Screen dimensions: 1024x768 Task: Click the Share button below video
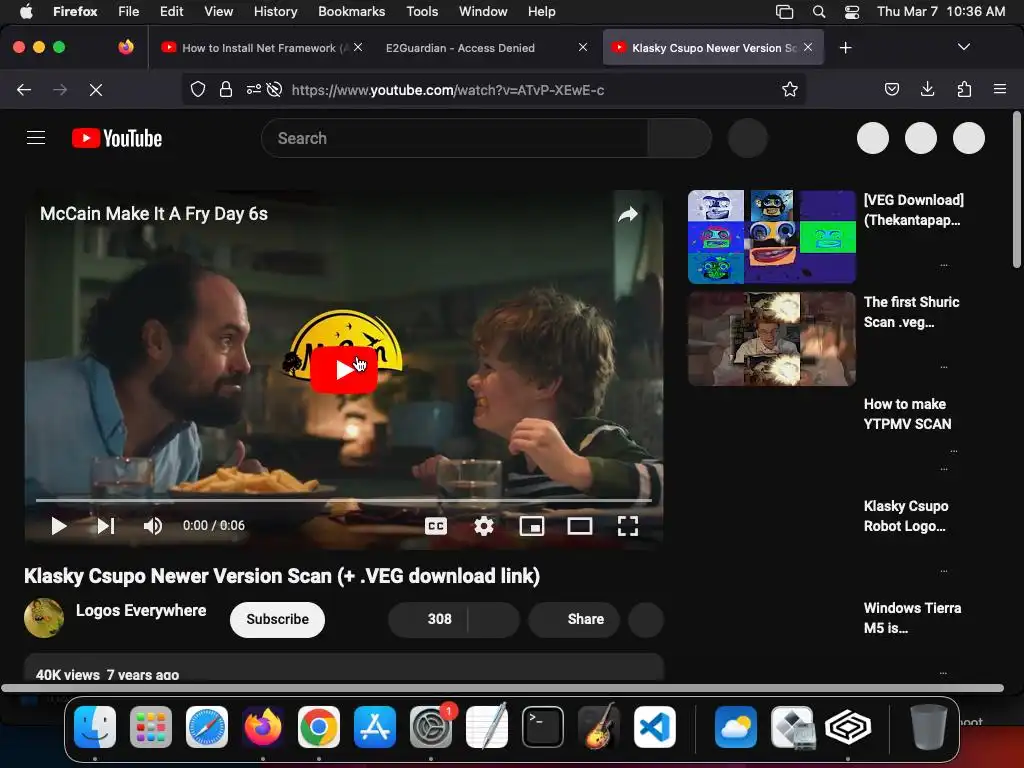pyautogui.click(x=574, y=619)
